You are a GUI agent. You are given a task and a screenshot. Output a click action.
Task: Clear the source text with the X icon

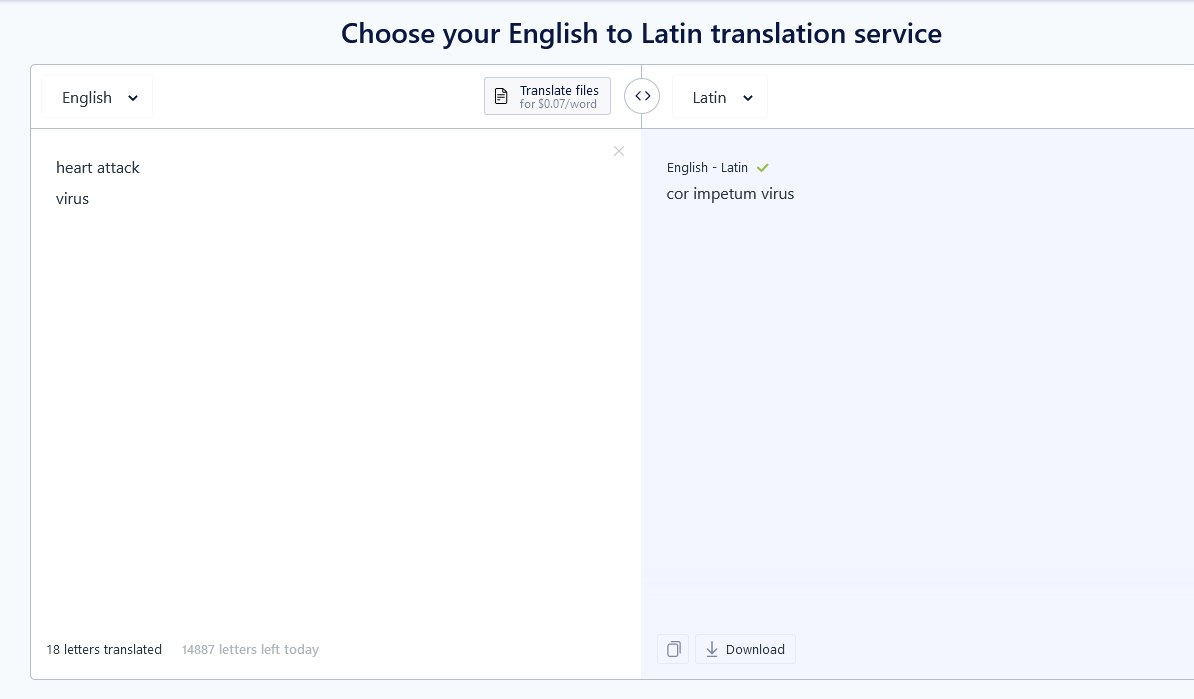[x=618, y=151]
